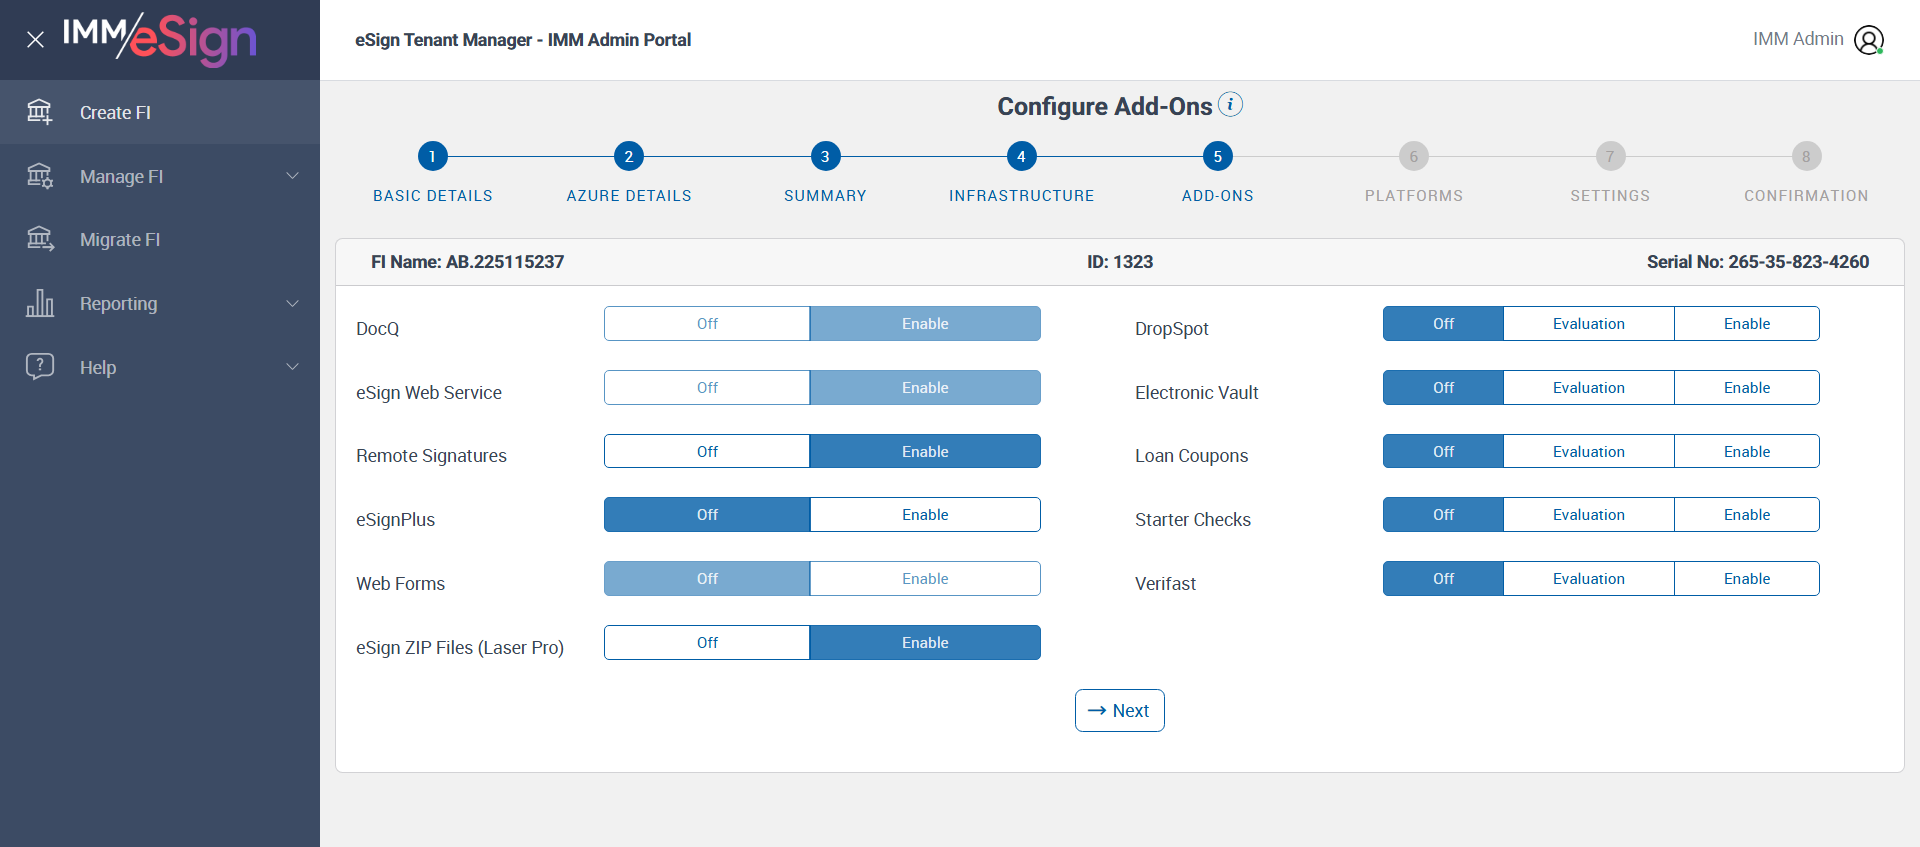Click the Configure Add-Ons heading

pyautogui.click(x=1104, y=106)
